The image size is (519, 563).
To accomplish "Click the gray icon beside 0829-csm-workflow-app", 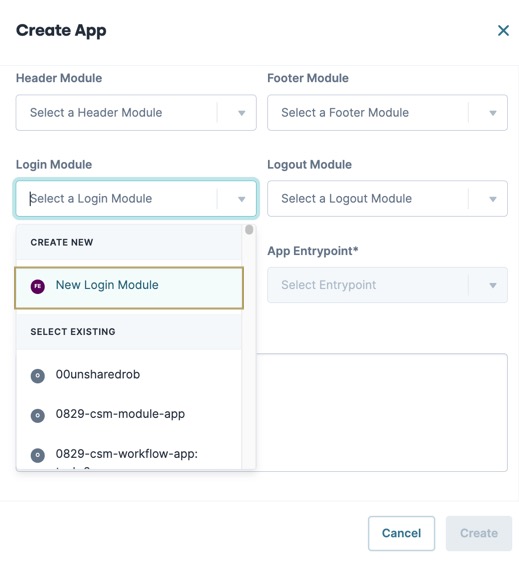I will pyautogui.click(x=38, y=455).
